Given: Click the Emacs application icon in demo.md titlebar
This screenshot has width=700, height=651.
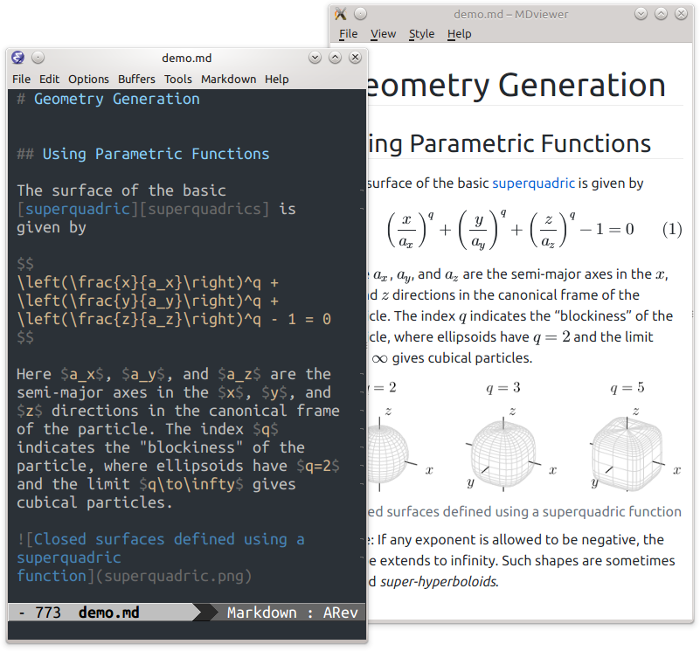Looking at the screenshot, I should [18, 57].
